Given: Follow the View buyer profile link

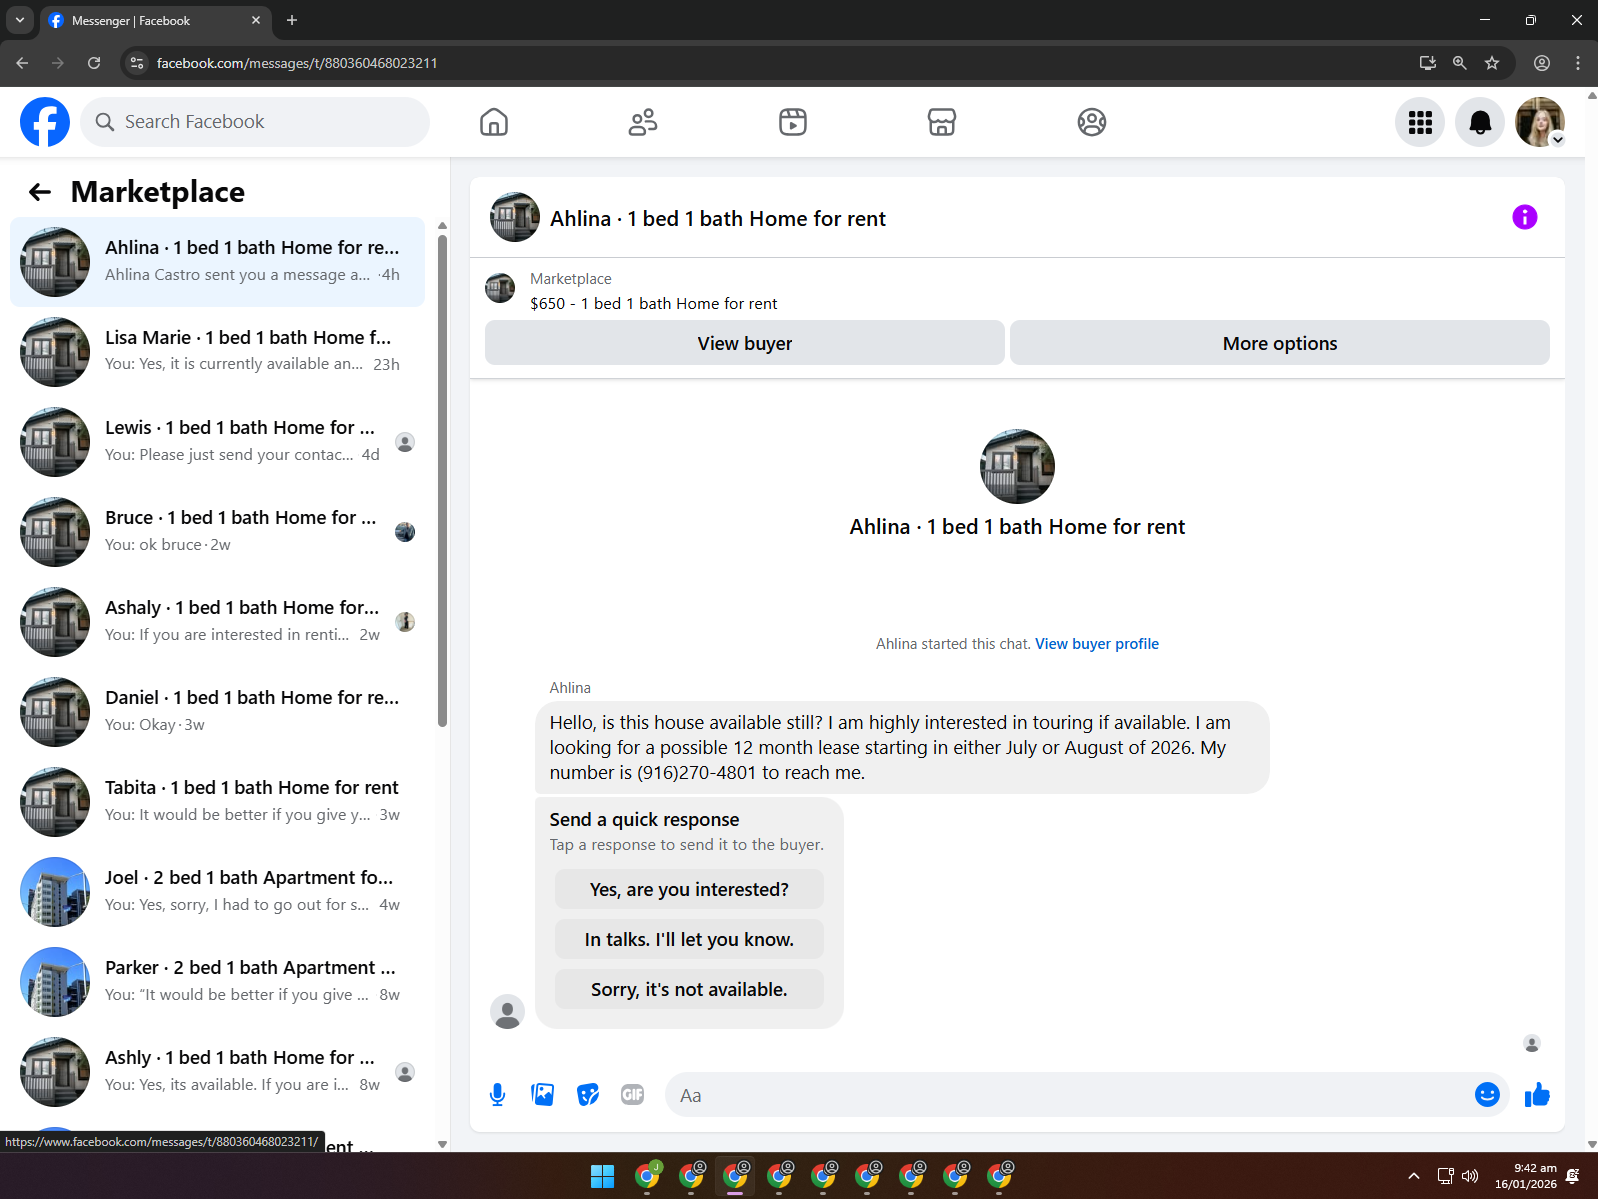Looking at the screenshot, I should pos(1097,644).
